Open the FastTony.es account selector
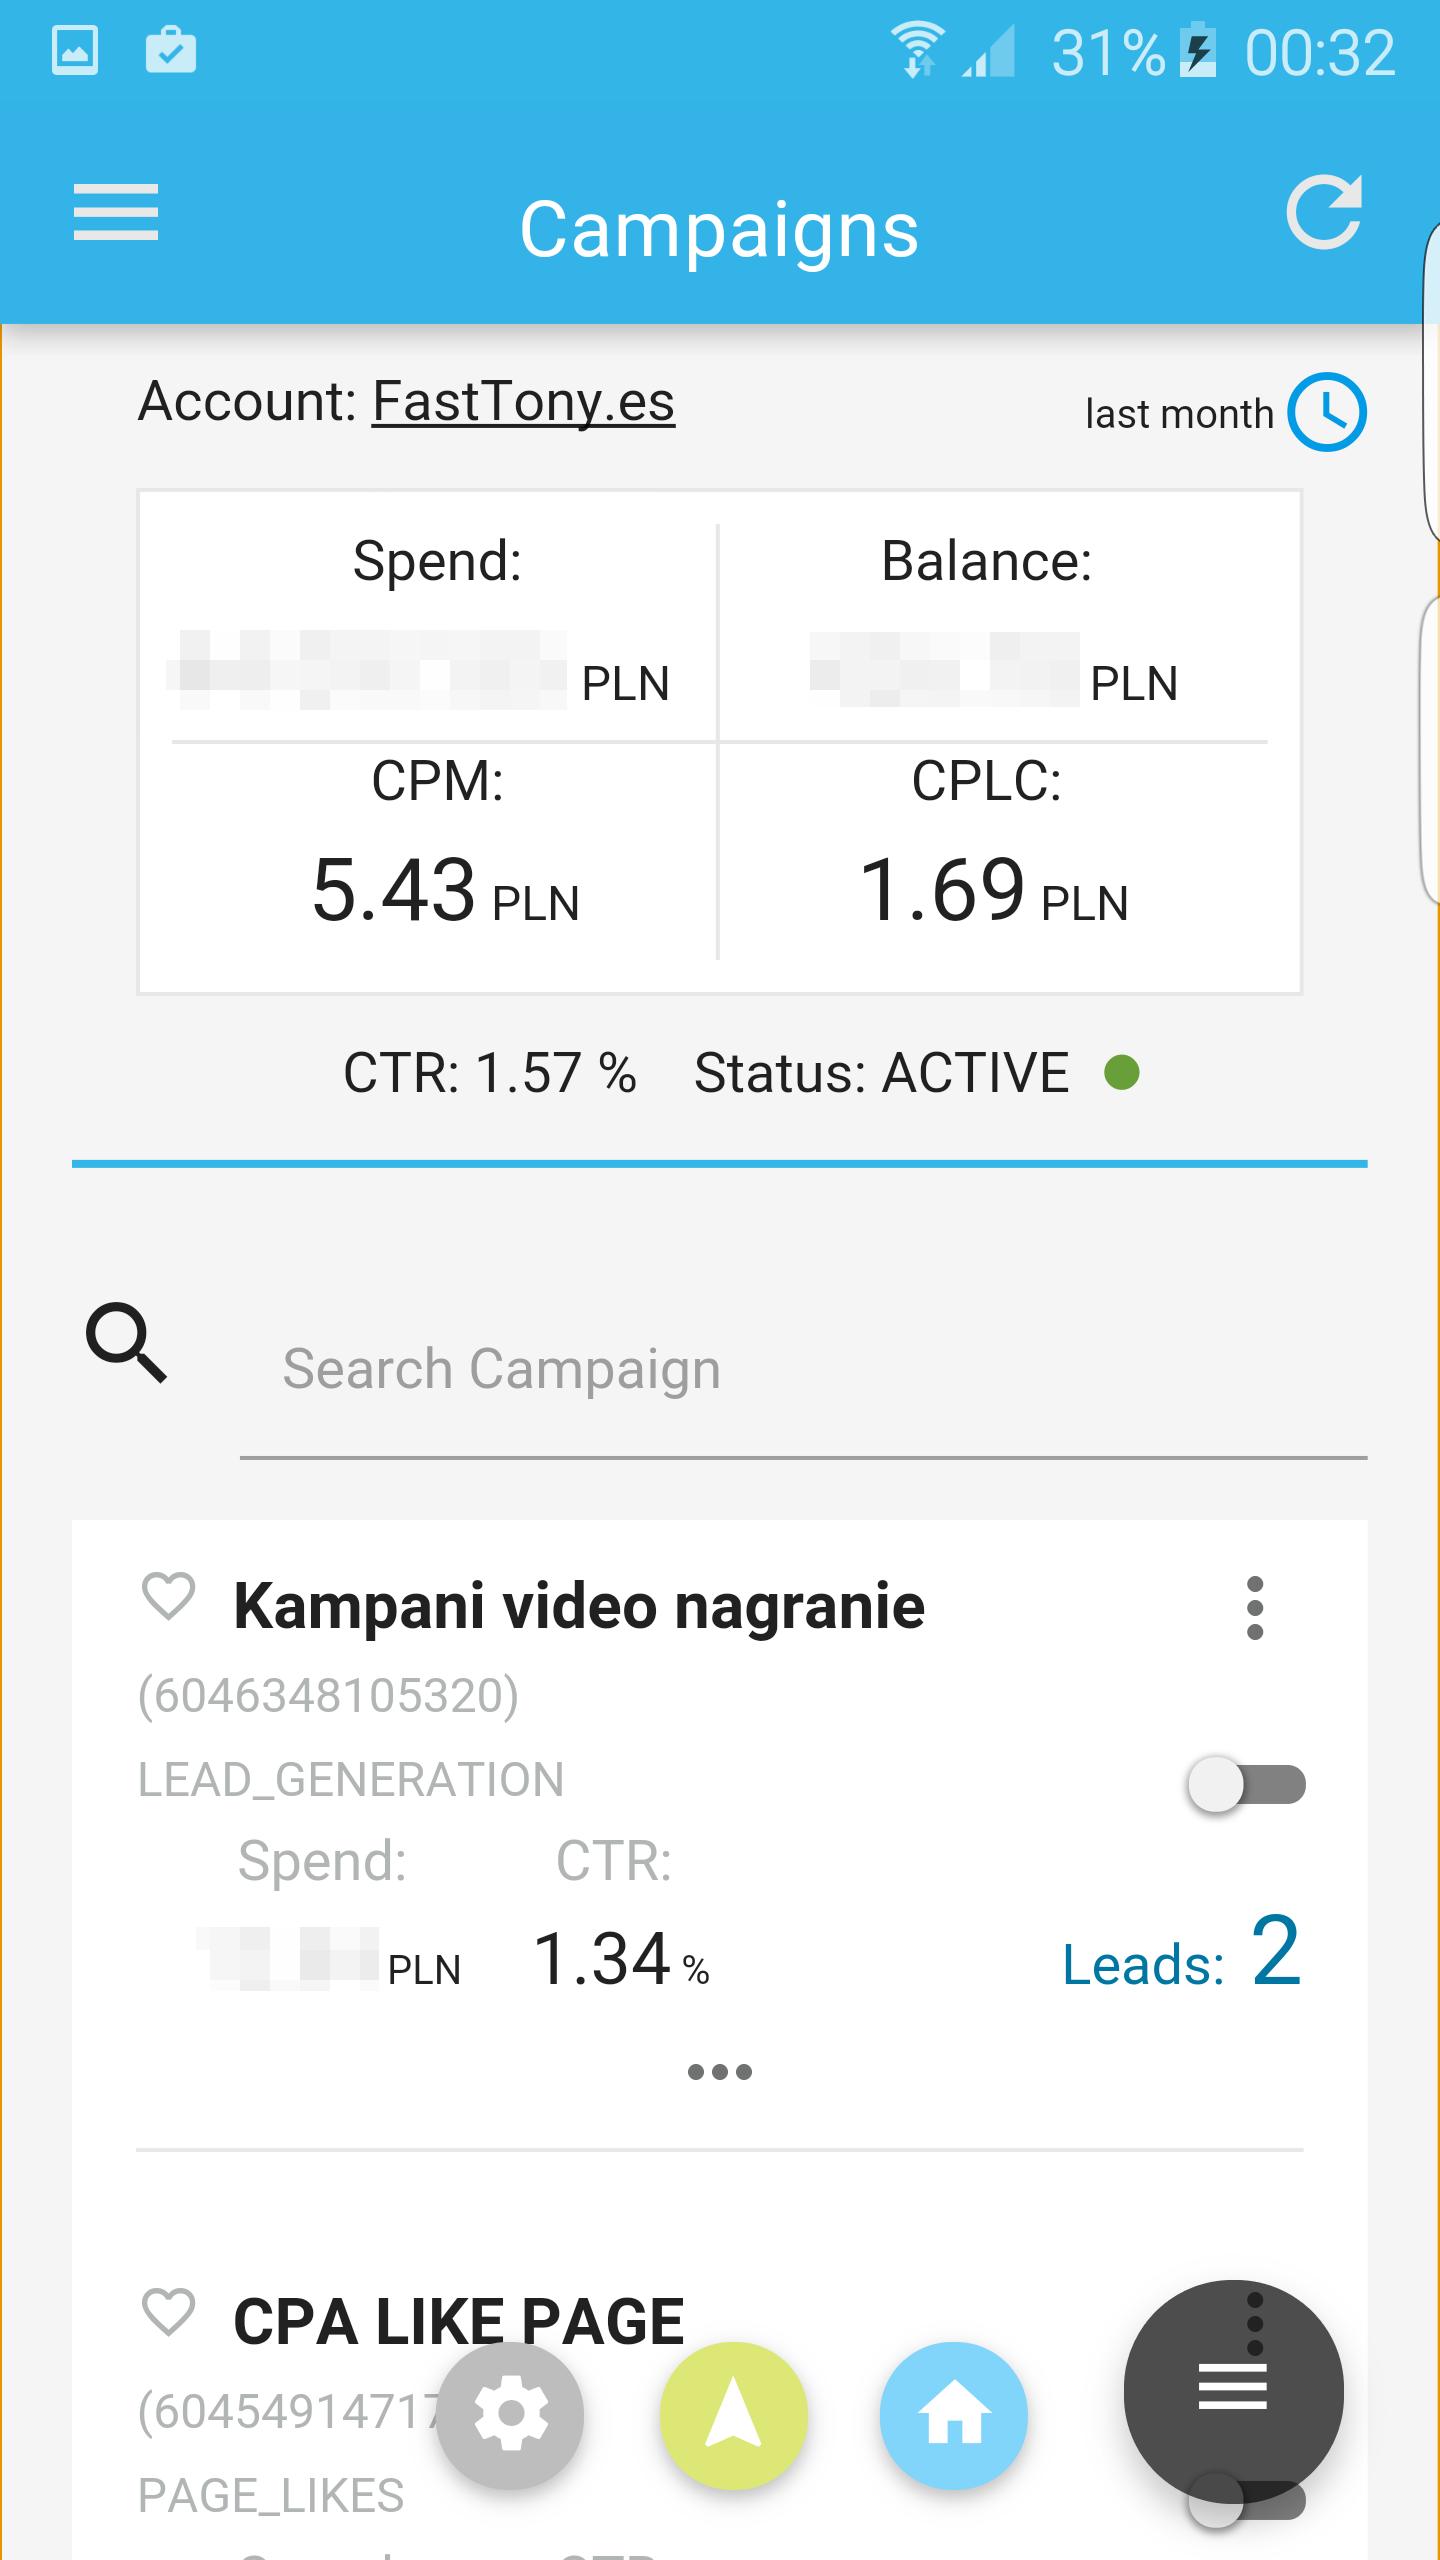 523,402
